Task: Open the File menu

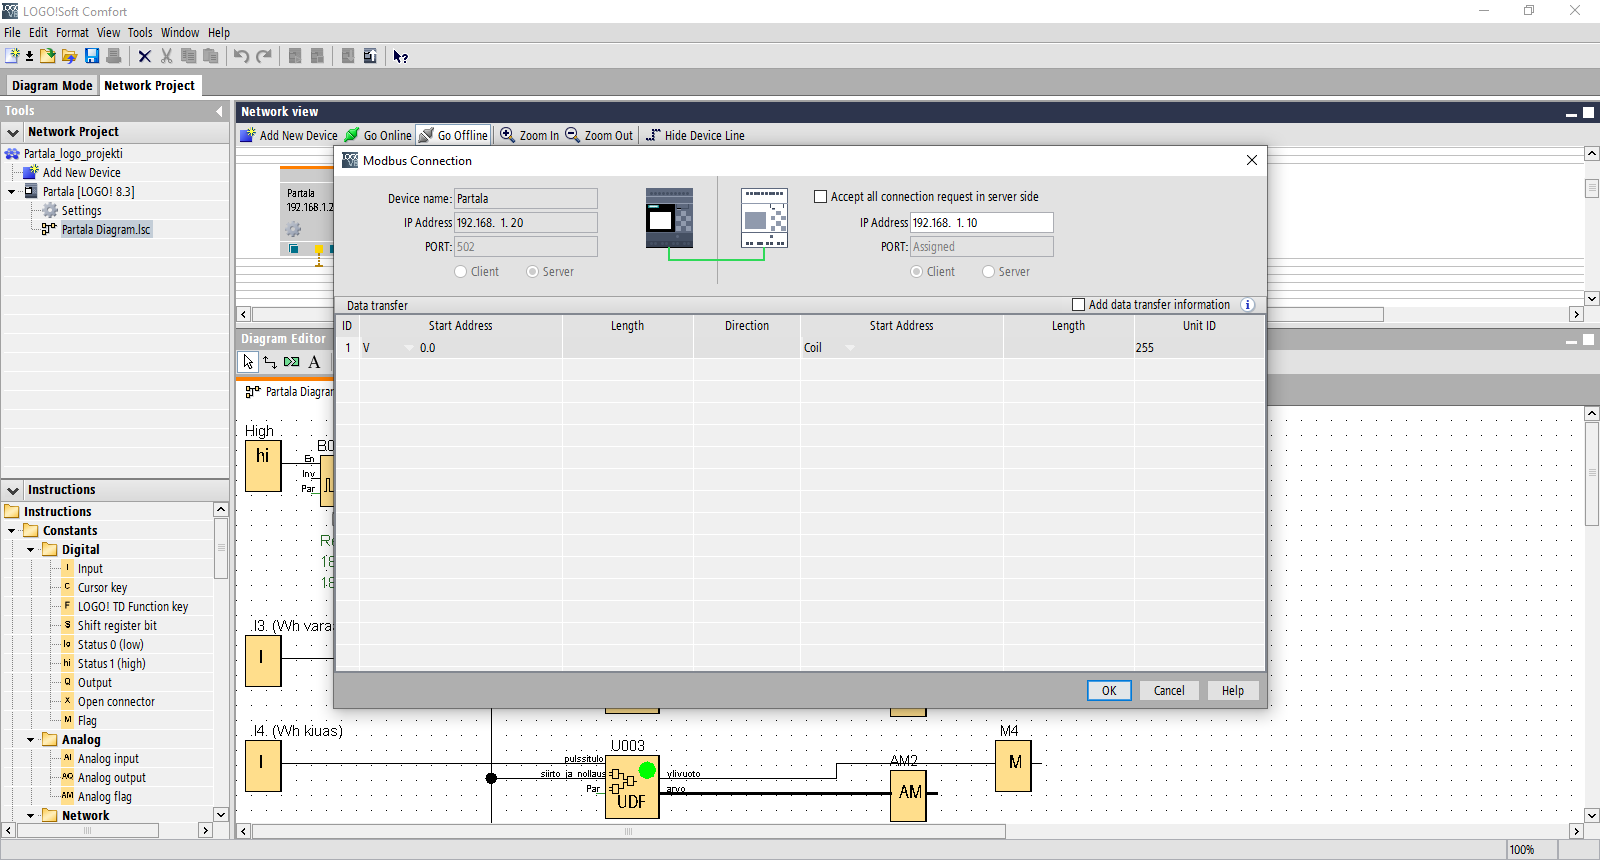Action: point(12,32)
